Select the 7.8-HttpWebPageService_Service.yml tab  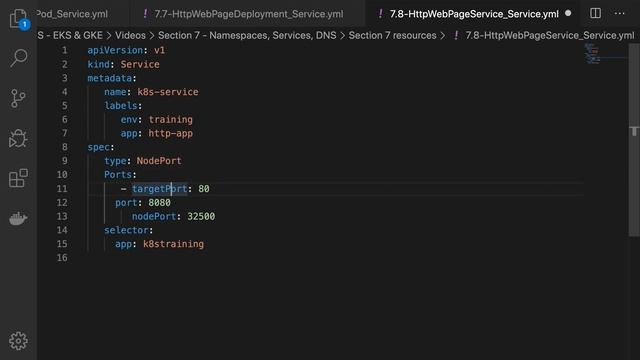point(474,14)
